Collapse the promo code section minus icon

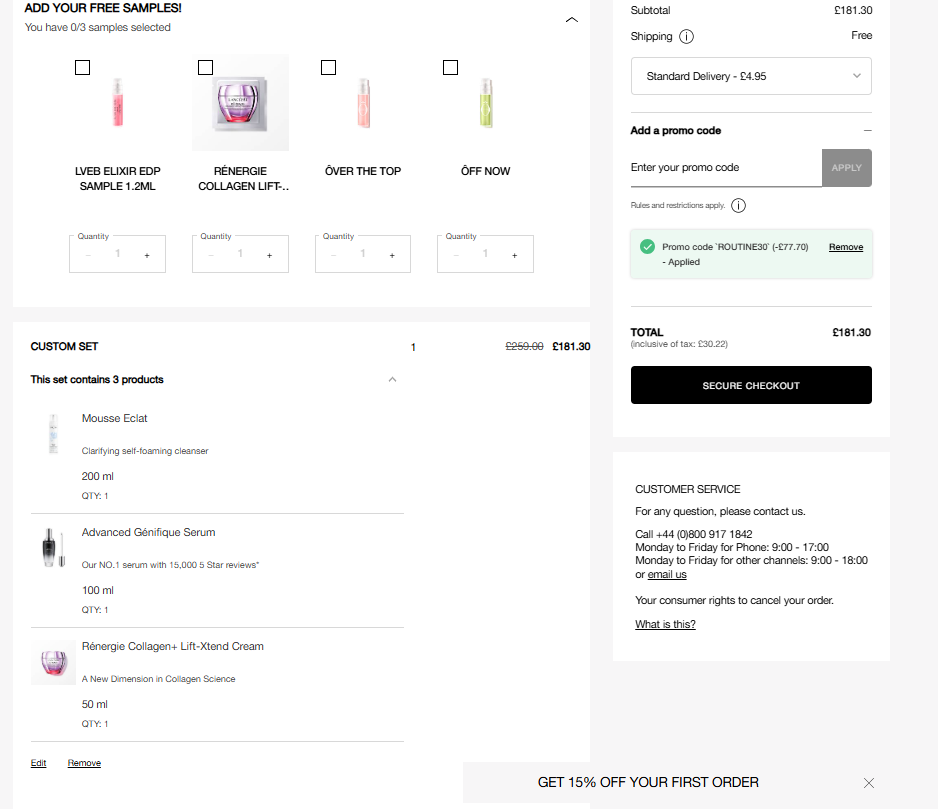pyautogui.click(x=867, y=131)
